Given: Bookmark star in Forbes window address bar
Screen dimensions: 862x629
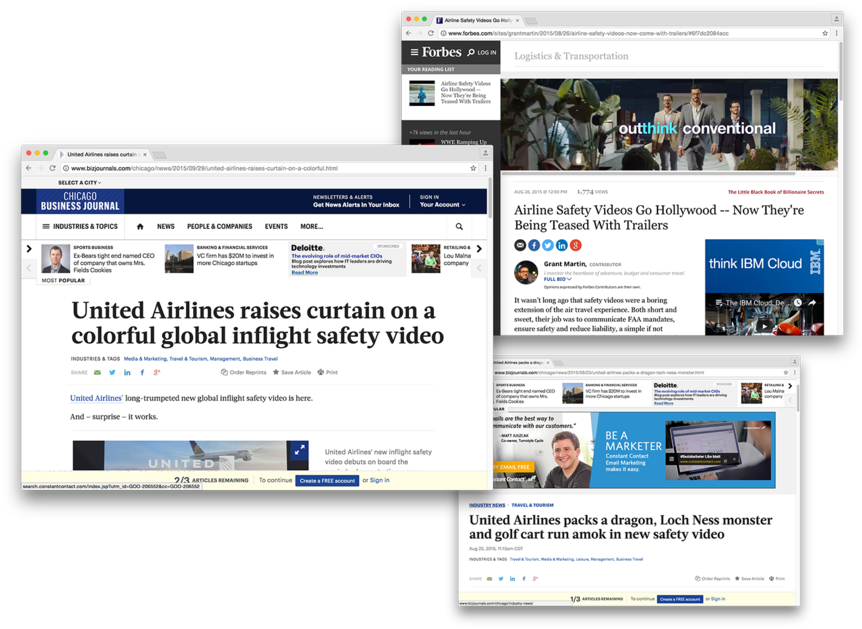Looking at the screenshot, I should point(825,33).
